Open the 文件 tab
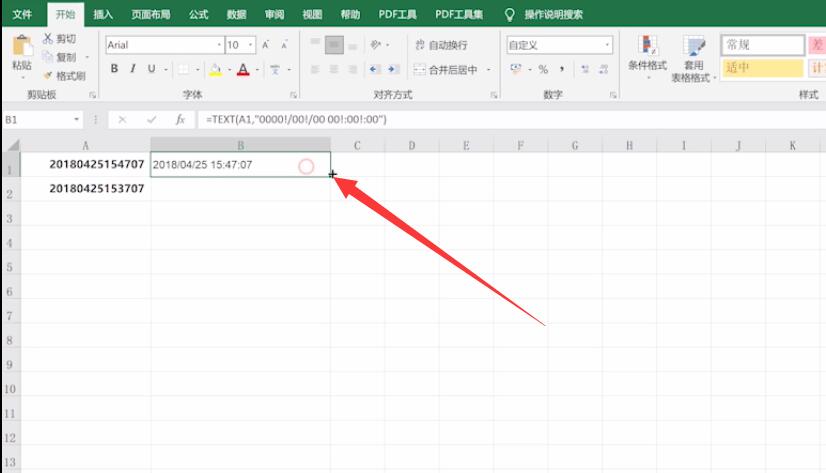This screenshot has width=826, height=473. pyautogui.click(x=22, y=14)
